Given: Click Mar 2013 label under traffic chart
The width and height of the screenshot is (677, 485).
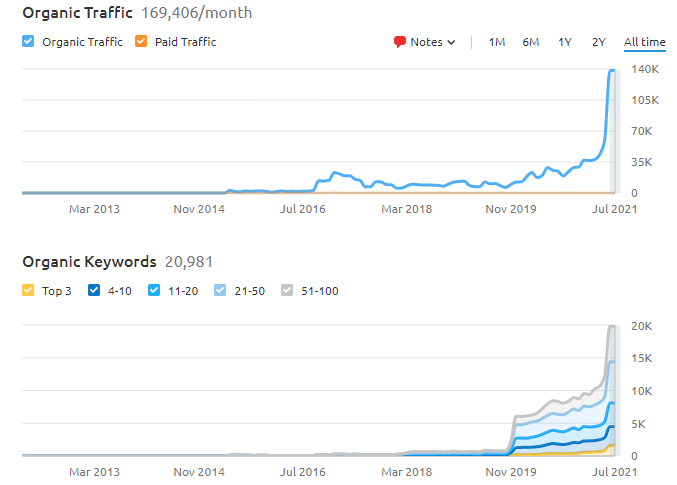Looking at the screenshot, I should 95,209.
